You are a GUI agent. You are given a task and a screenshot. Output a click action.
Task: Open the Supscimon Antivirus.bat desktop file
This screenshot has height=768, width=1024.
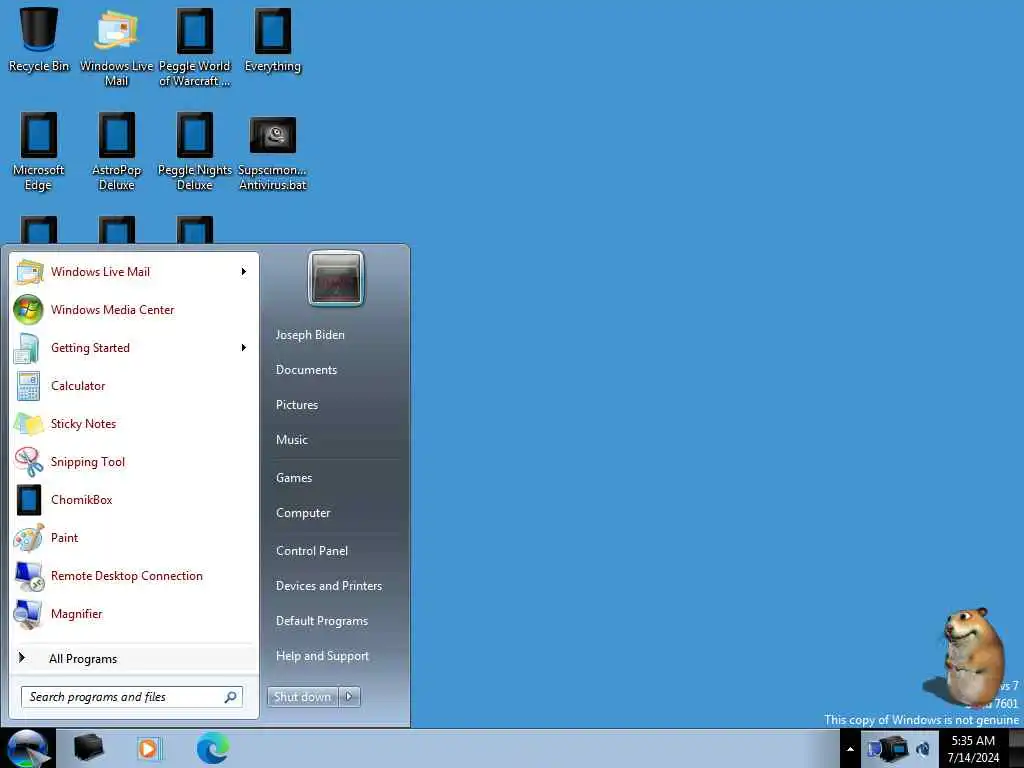pyautogui.click(x=273, y=152)
